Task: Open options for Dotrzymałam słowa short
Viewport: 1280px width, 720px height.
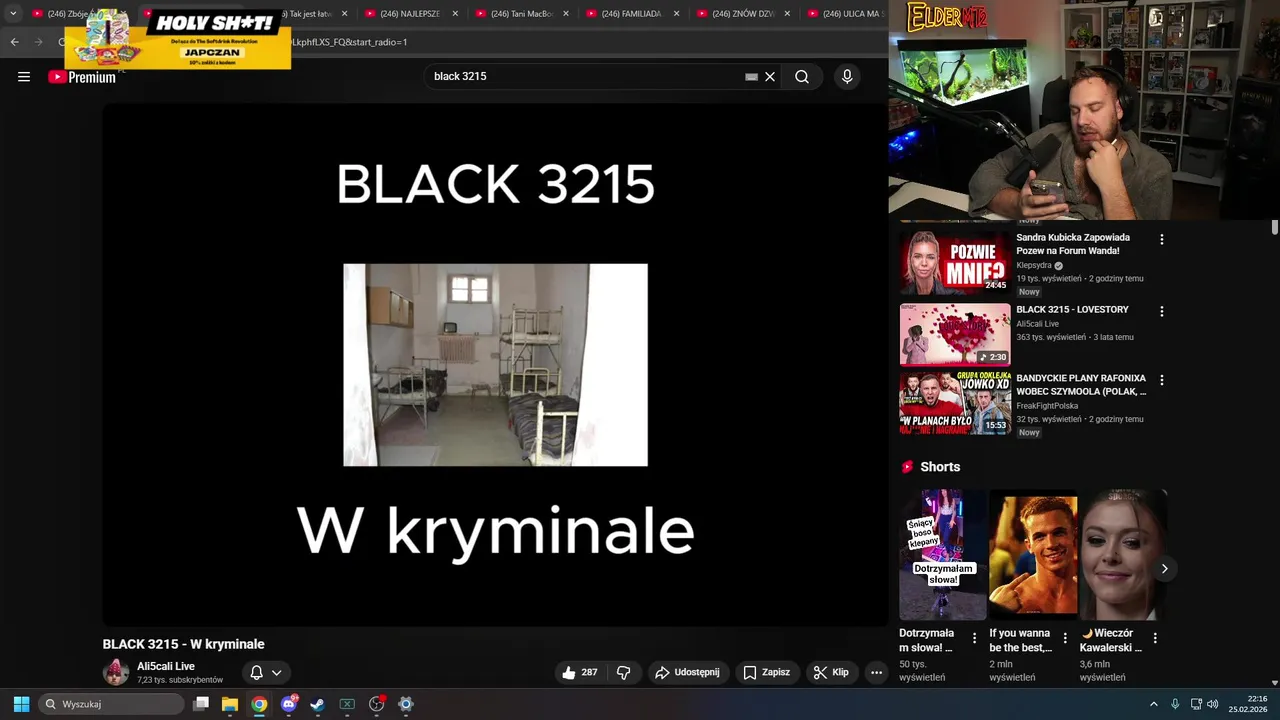Action: click(974, 638)
